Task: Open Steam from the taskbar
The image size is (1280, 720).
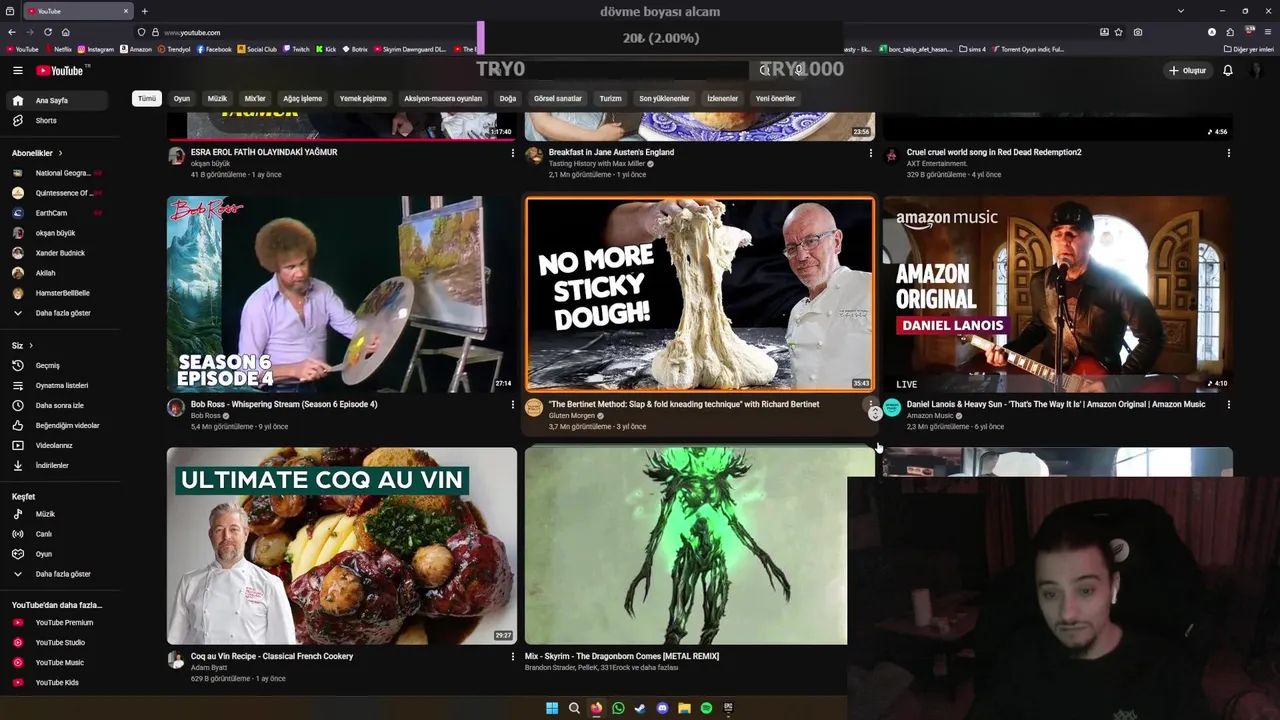Action: 640,708
